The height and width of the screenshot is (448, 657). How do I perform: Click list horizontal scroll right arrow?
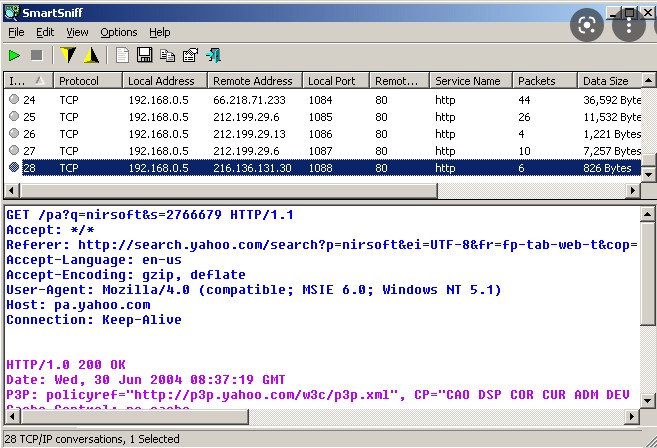click(x=634, y=191)
